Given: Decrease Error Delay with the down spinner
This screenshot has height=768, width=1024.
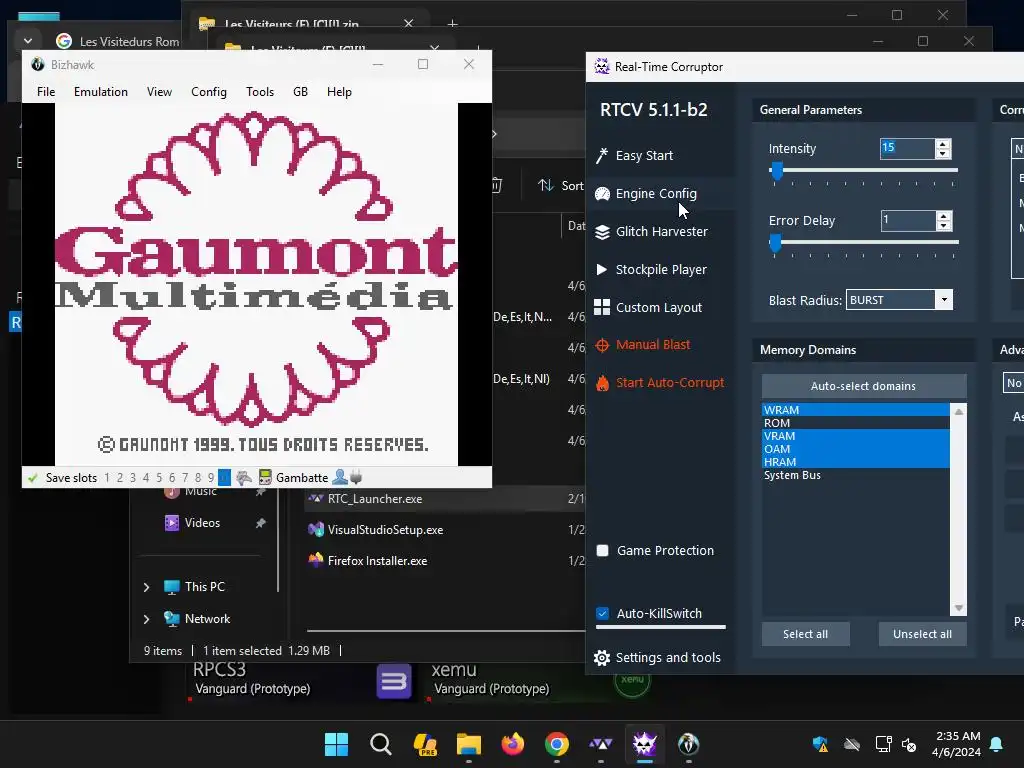Looking at the screenshot, I should 943,225.
